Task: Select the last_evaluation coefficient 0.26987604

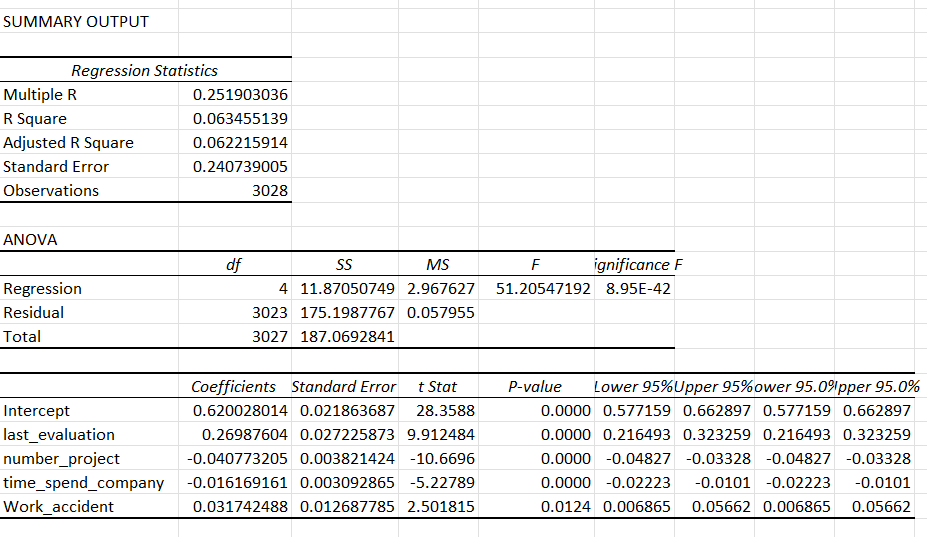Action: [x=245, y=435]
